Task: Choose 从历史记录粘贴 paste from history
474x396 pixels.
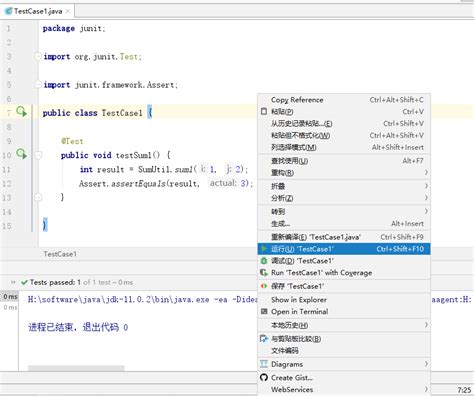Action: (x=344, y=124)
